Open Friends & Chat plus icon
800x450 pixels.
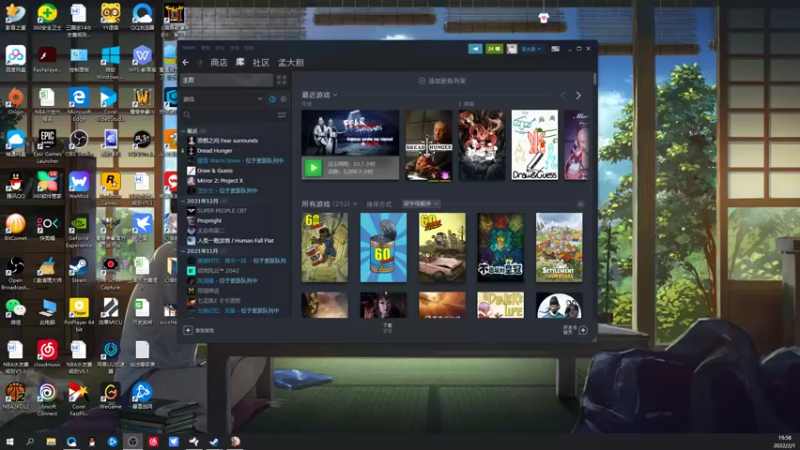pyautogui.click(x=583, y=330)
